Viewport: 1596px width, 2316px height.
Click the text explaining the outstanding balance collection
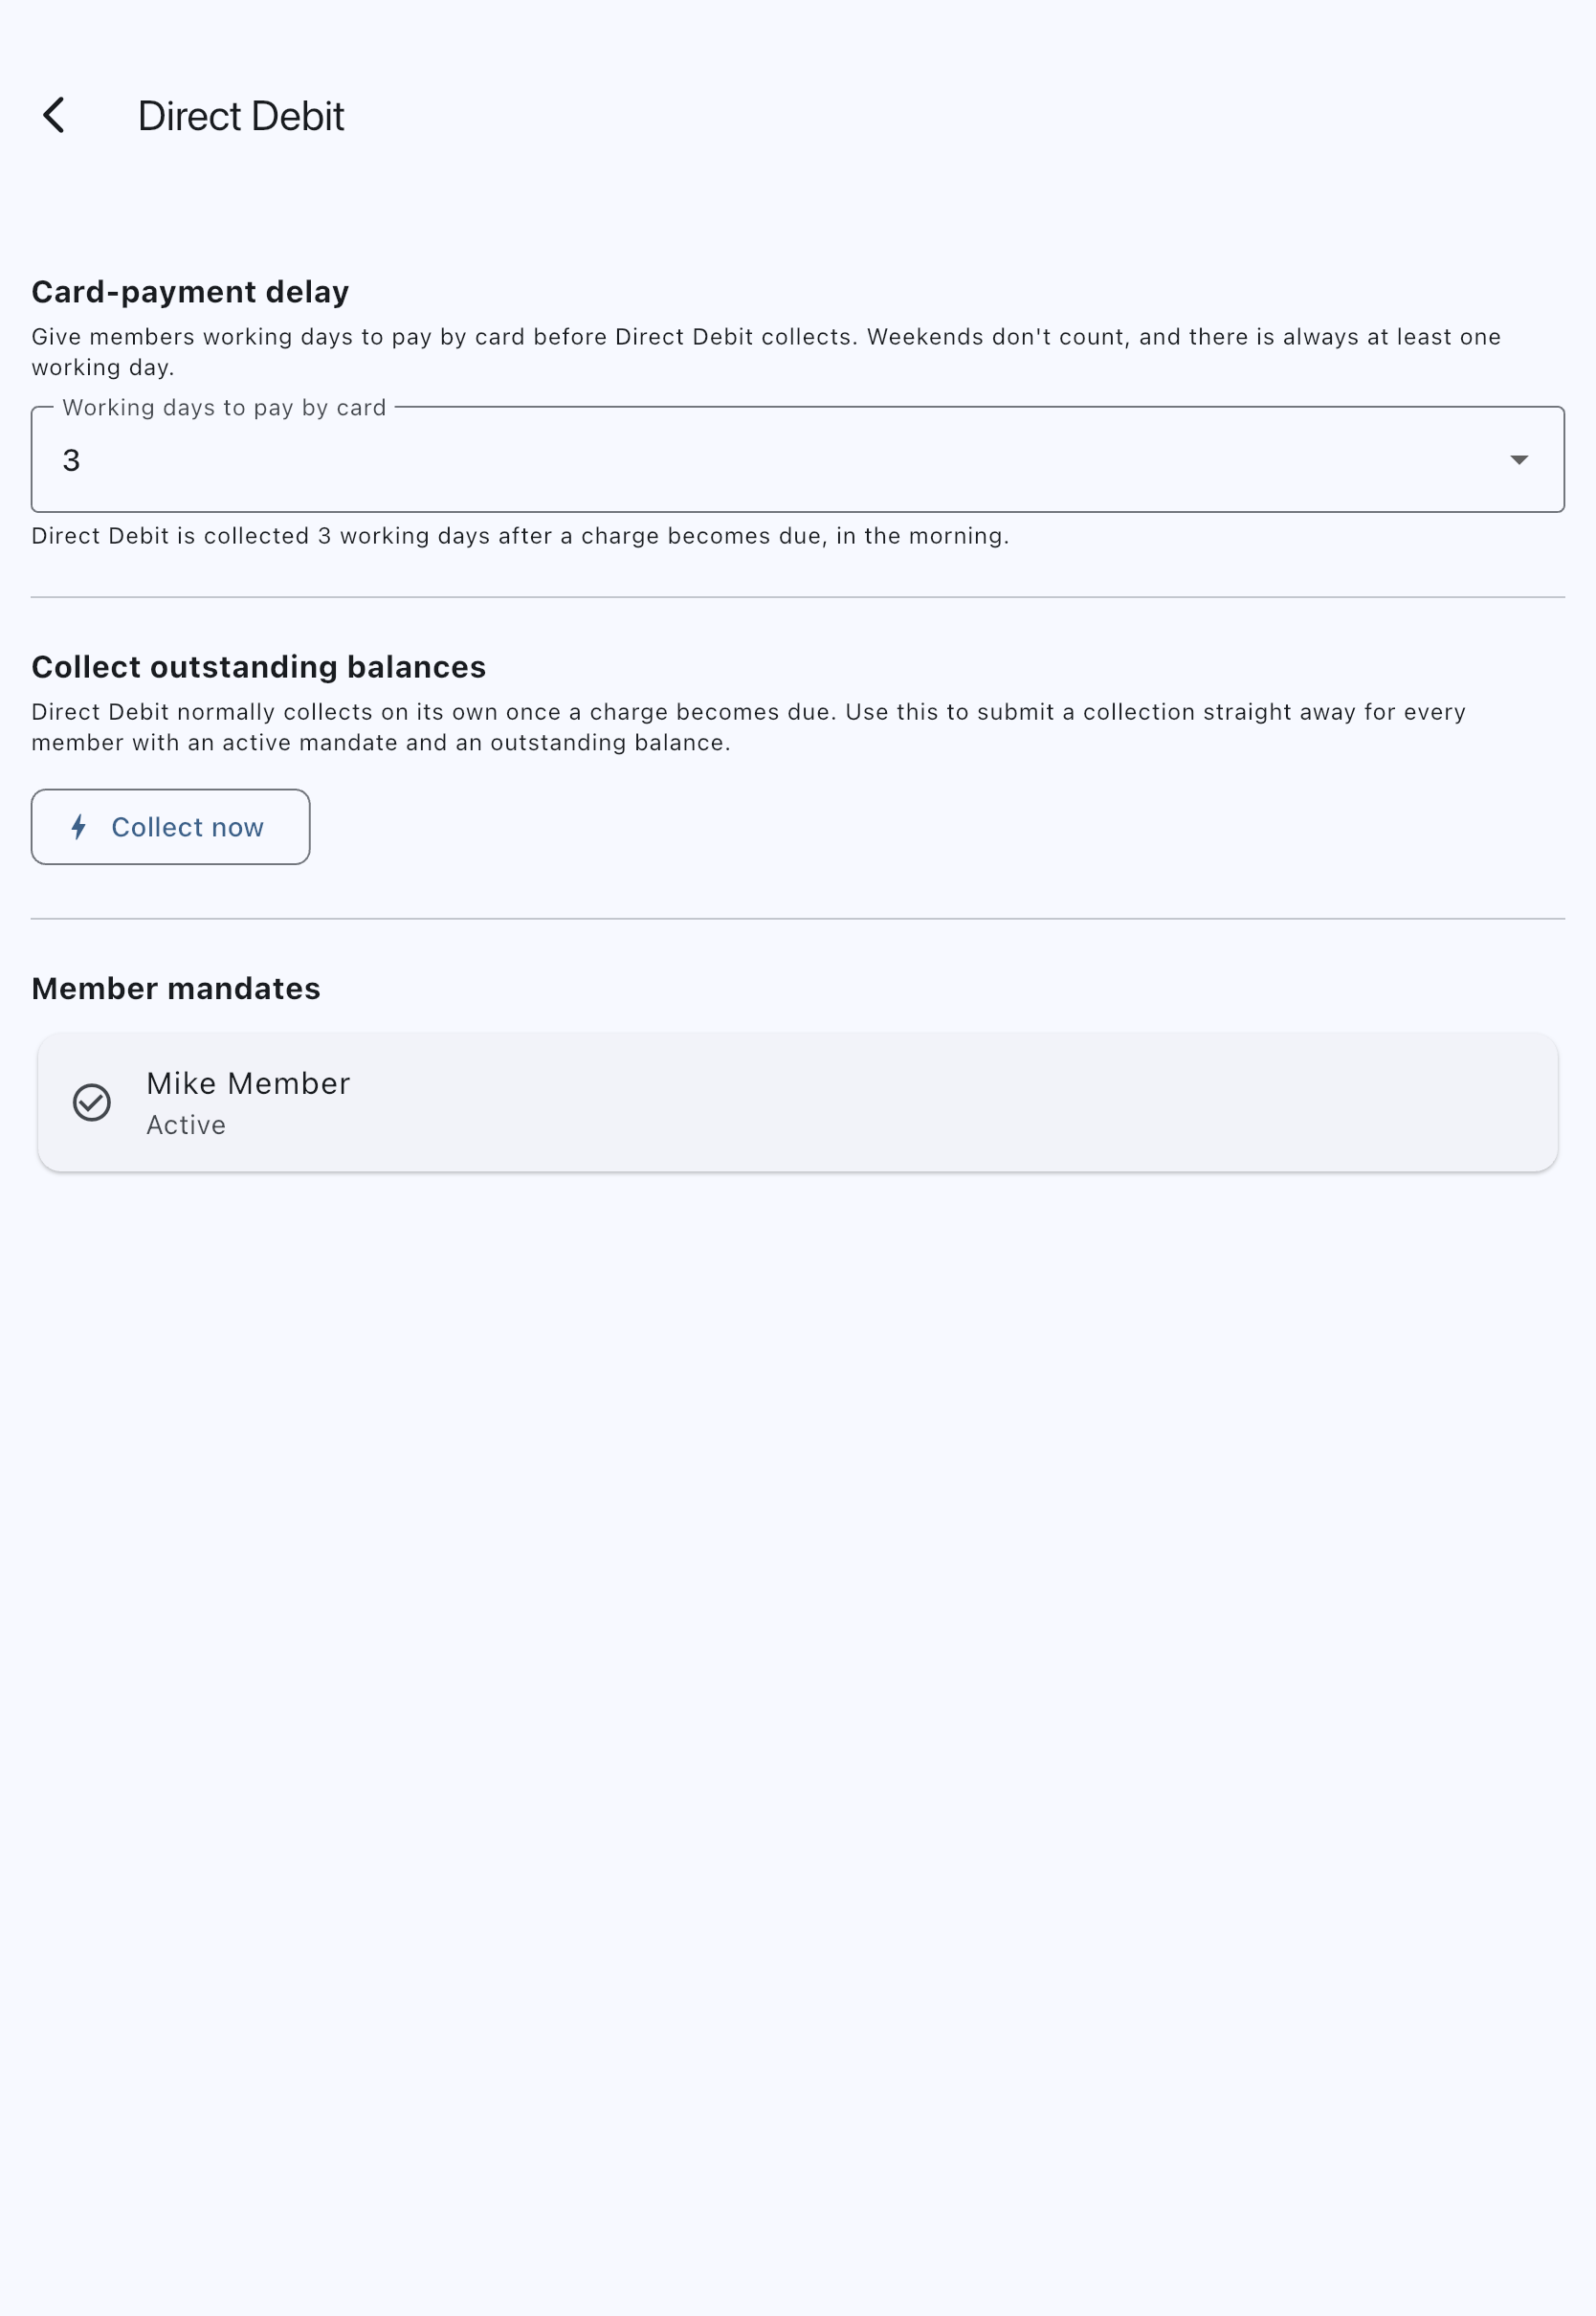(x=748, y=727)
